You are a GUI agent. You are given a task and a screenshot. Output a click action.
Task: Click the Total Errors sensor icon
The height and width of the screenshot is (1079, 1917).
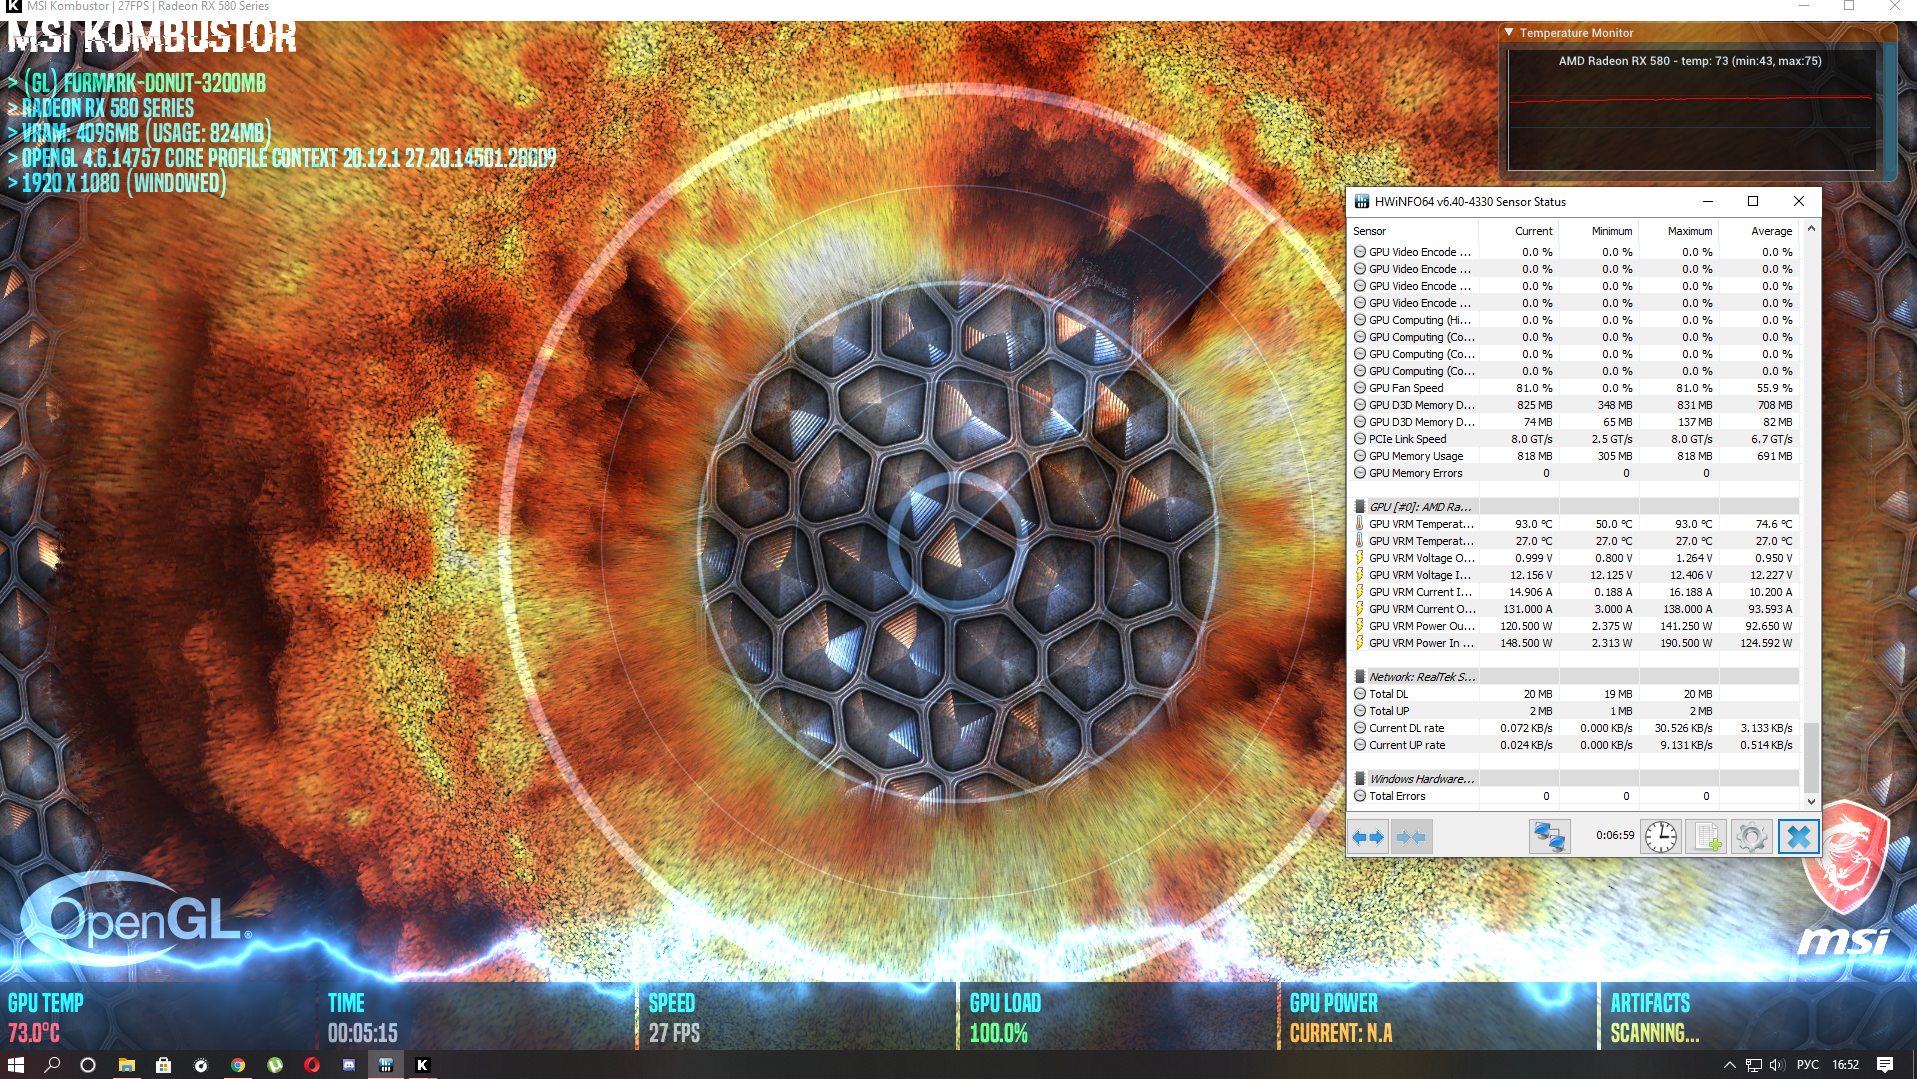[x=1360, y=796]
